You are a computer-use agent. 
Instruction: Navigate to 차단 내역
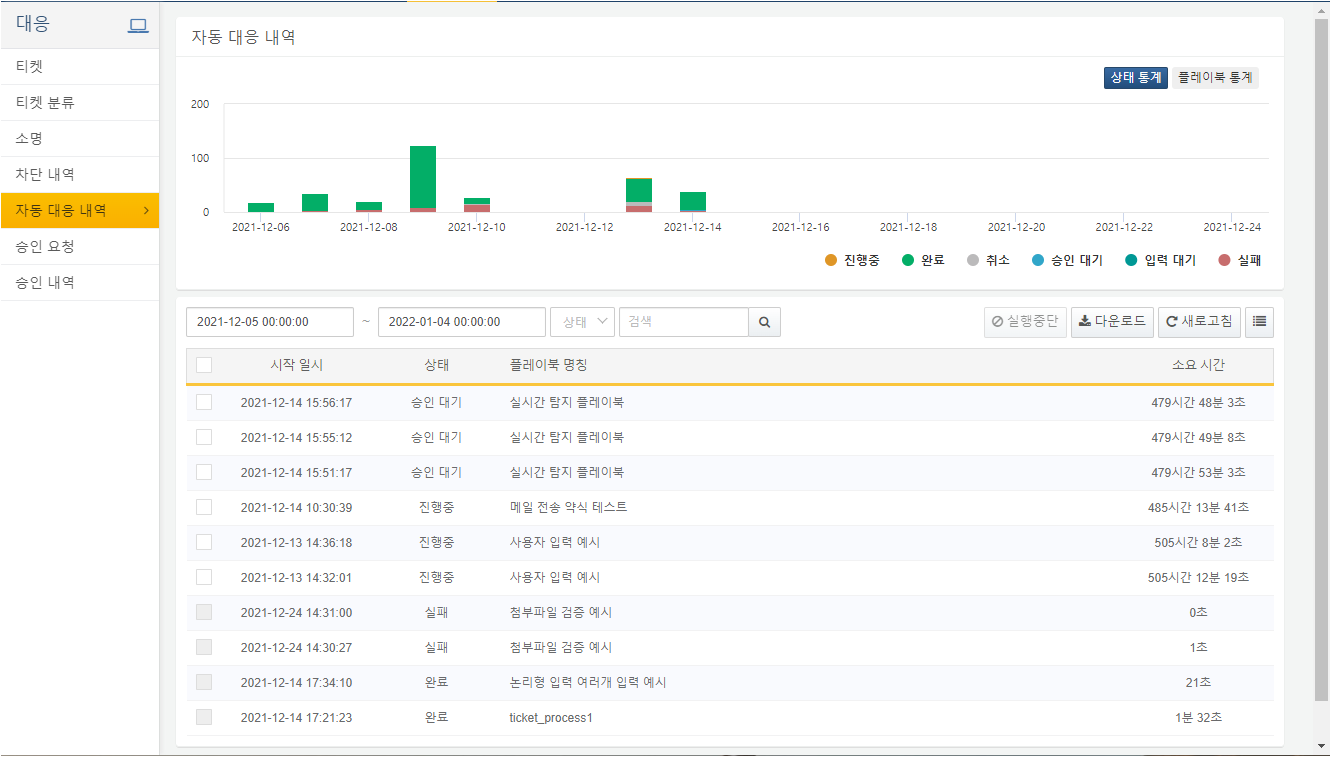80,175
